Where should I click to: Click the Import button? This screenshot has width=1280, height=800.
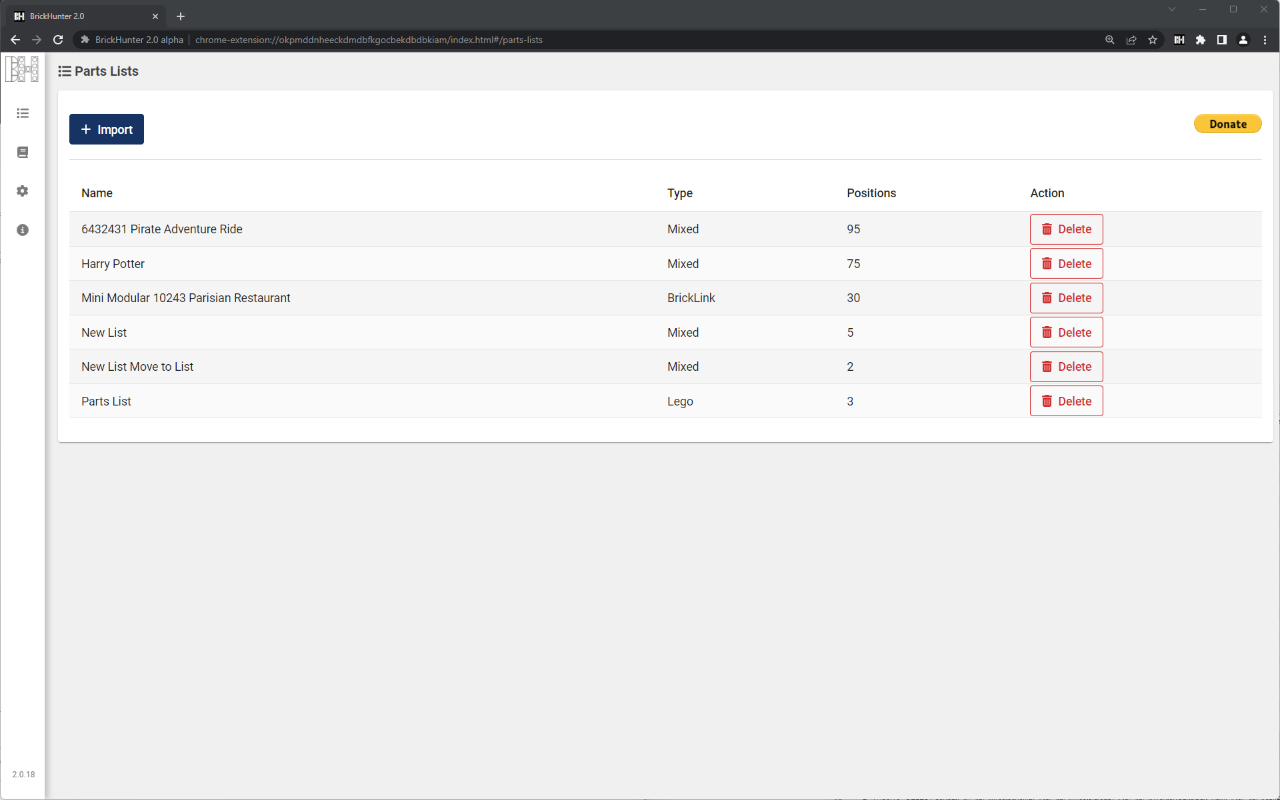[106, 129]
